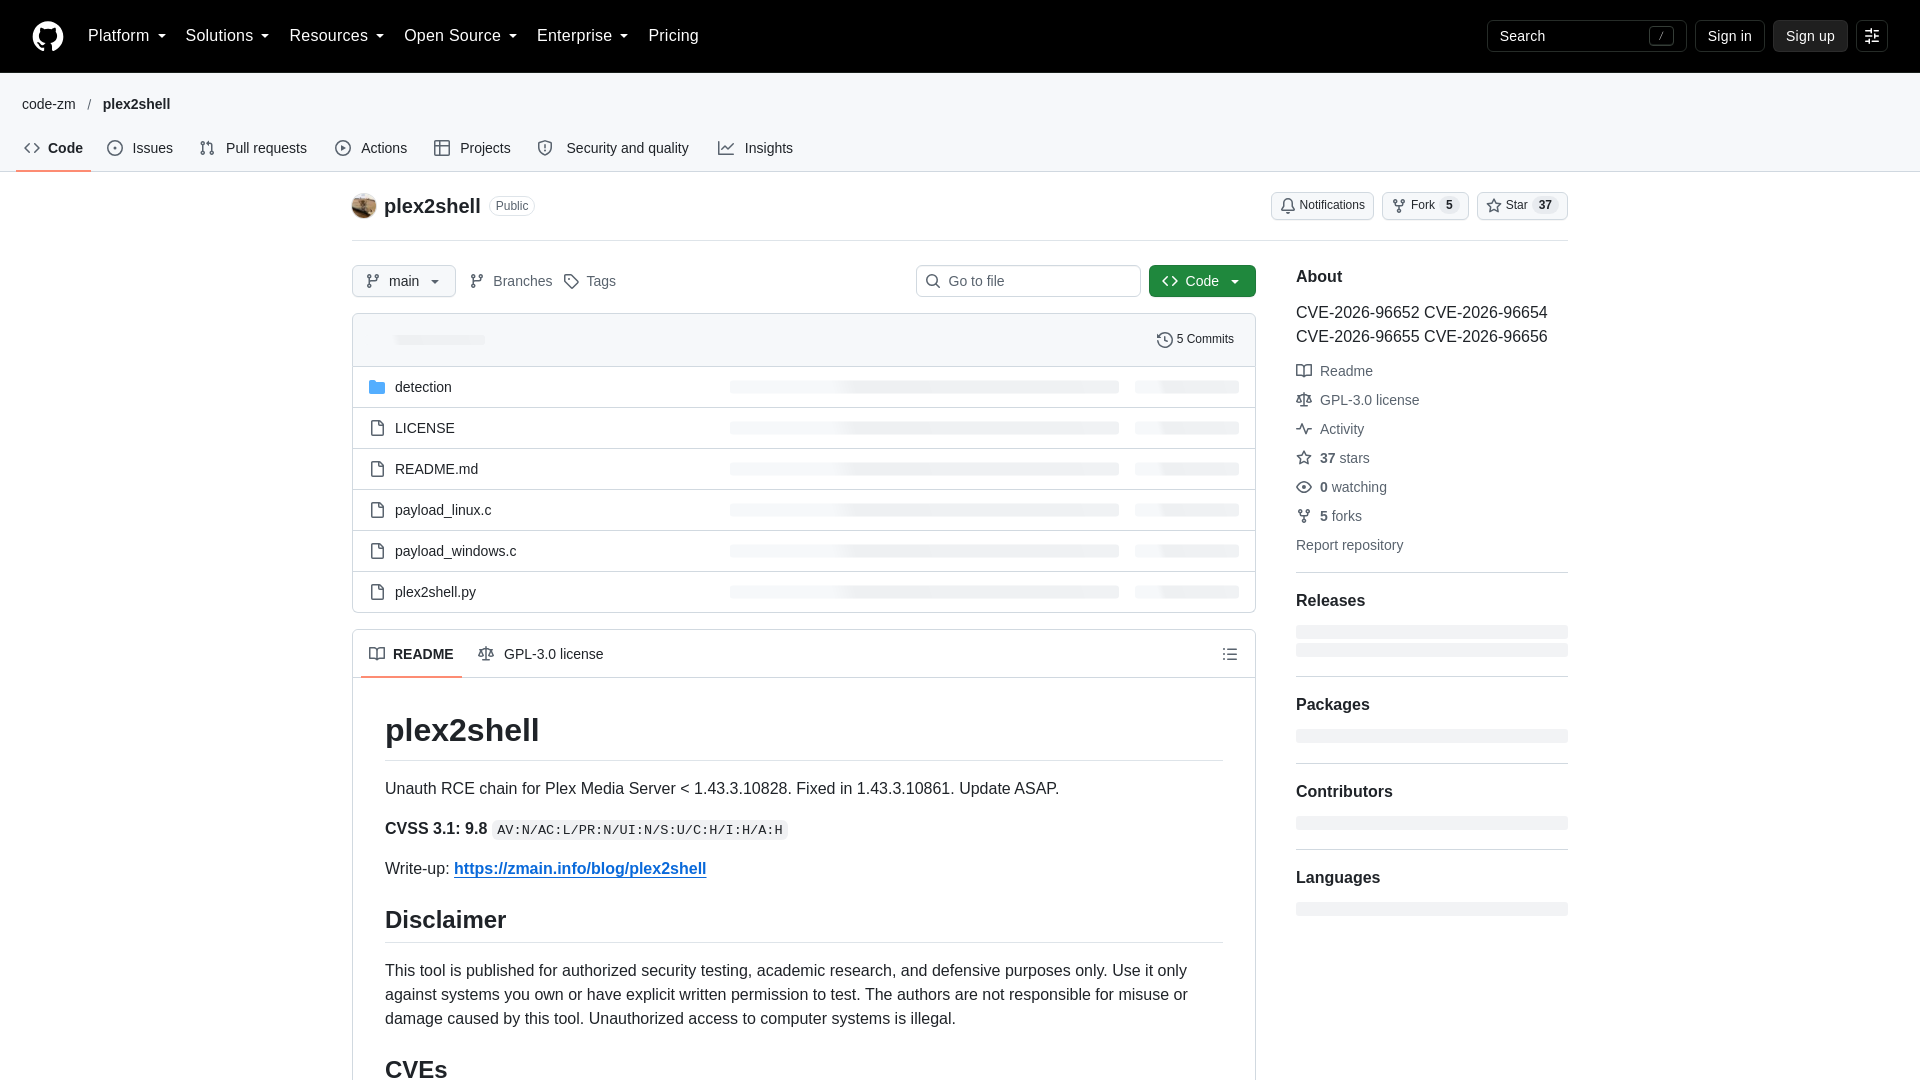The height and width of the screenshot is (1080, 1920).
Task: Click Sign up button
Action: coord(1810,36)
